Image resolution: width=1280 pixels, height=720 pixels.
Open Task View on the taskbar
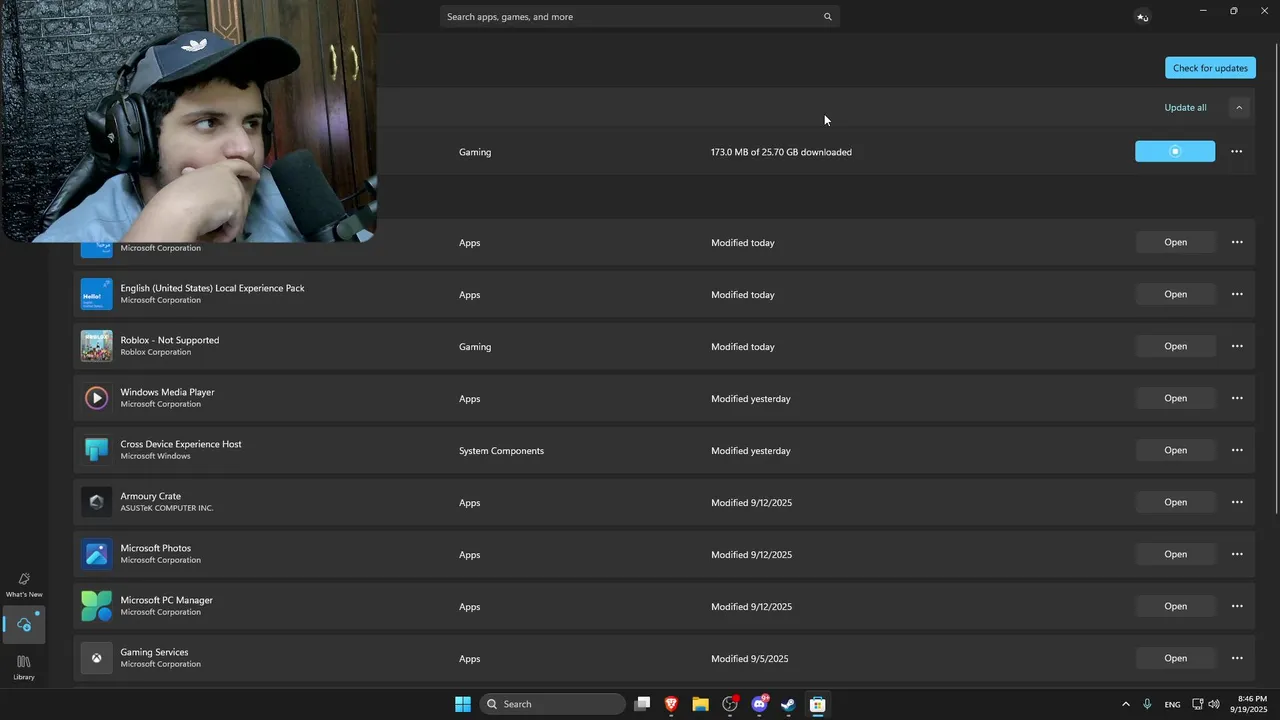642,704
